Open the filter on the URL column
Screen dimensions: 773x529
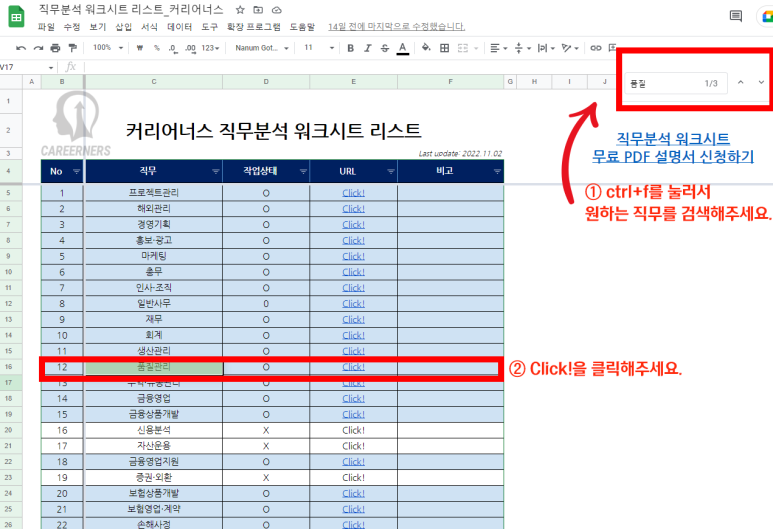pos(391,172)
